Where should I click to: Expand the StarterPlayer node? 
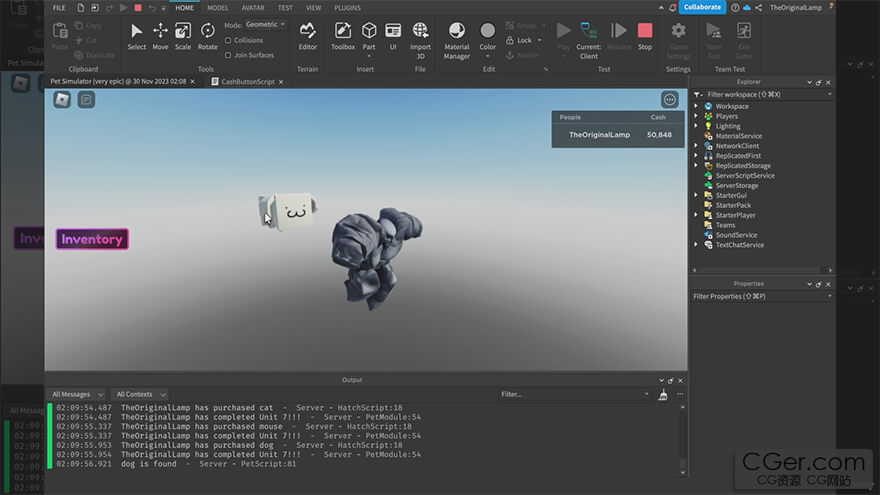(696, 215)
